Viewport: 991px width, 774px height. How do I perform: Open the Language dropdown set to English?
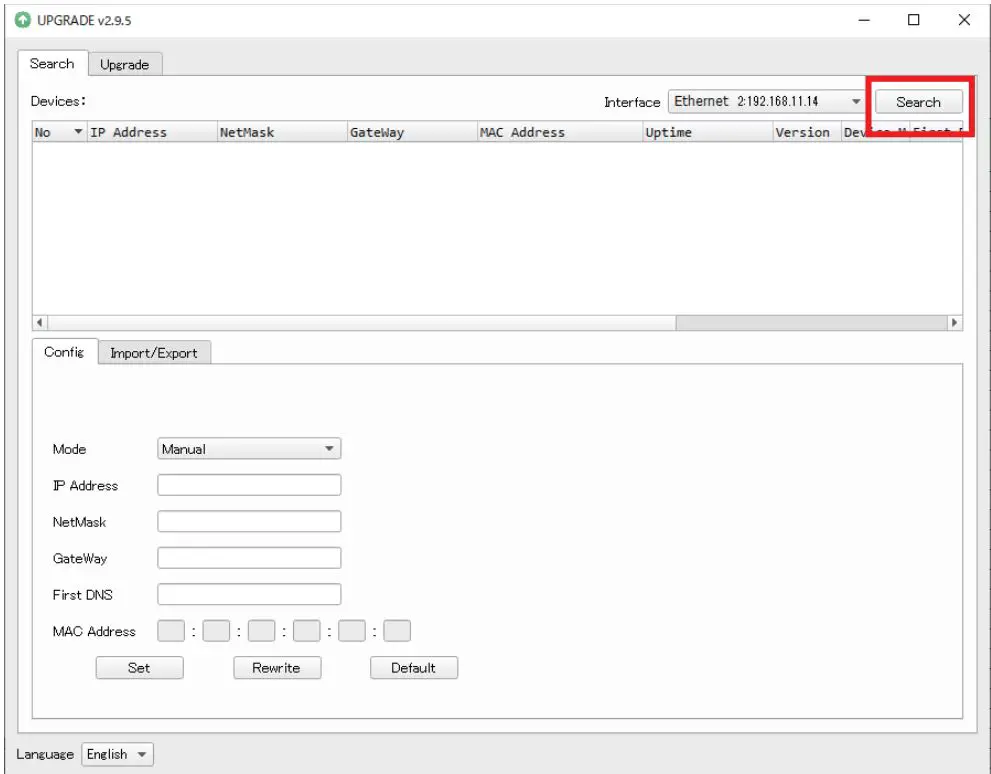[x=117, y=754]
